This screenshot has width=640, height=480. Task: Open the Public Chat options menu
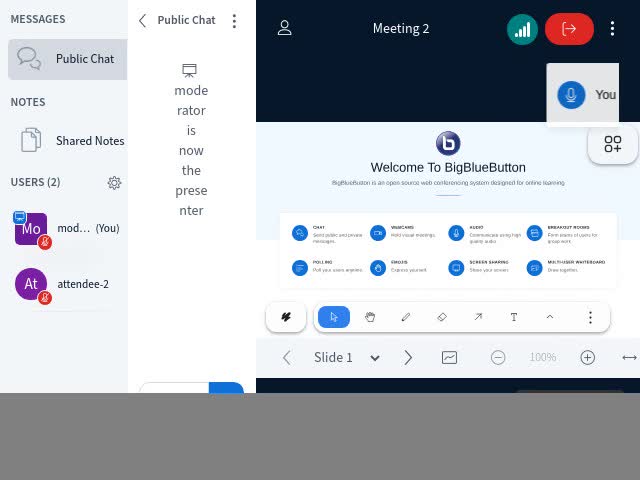[234, 21]
